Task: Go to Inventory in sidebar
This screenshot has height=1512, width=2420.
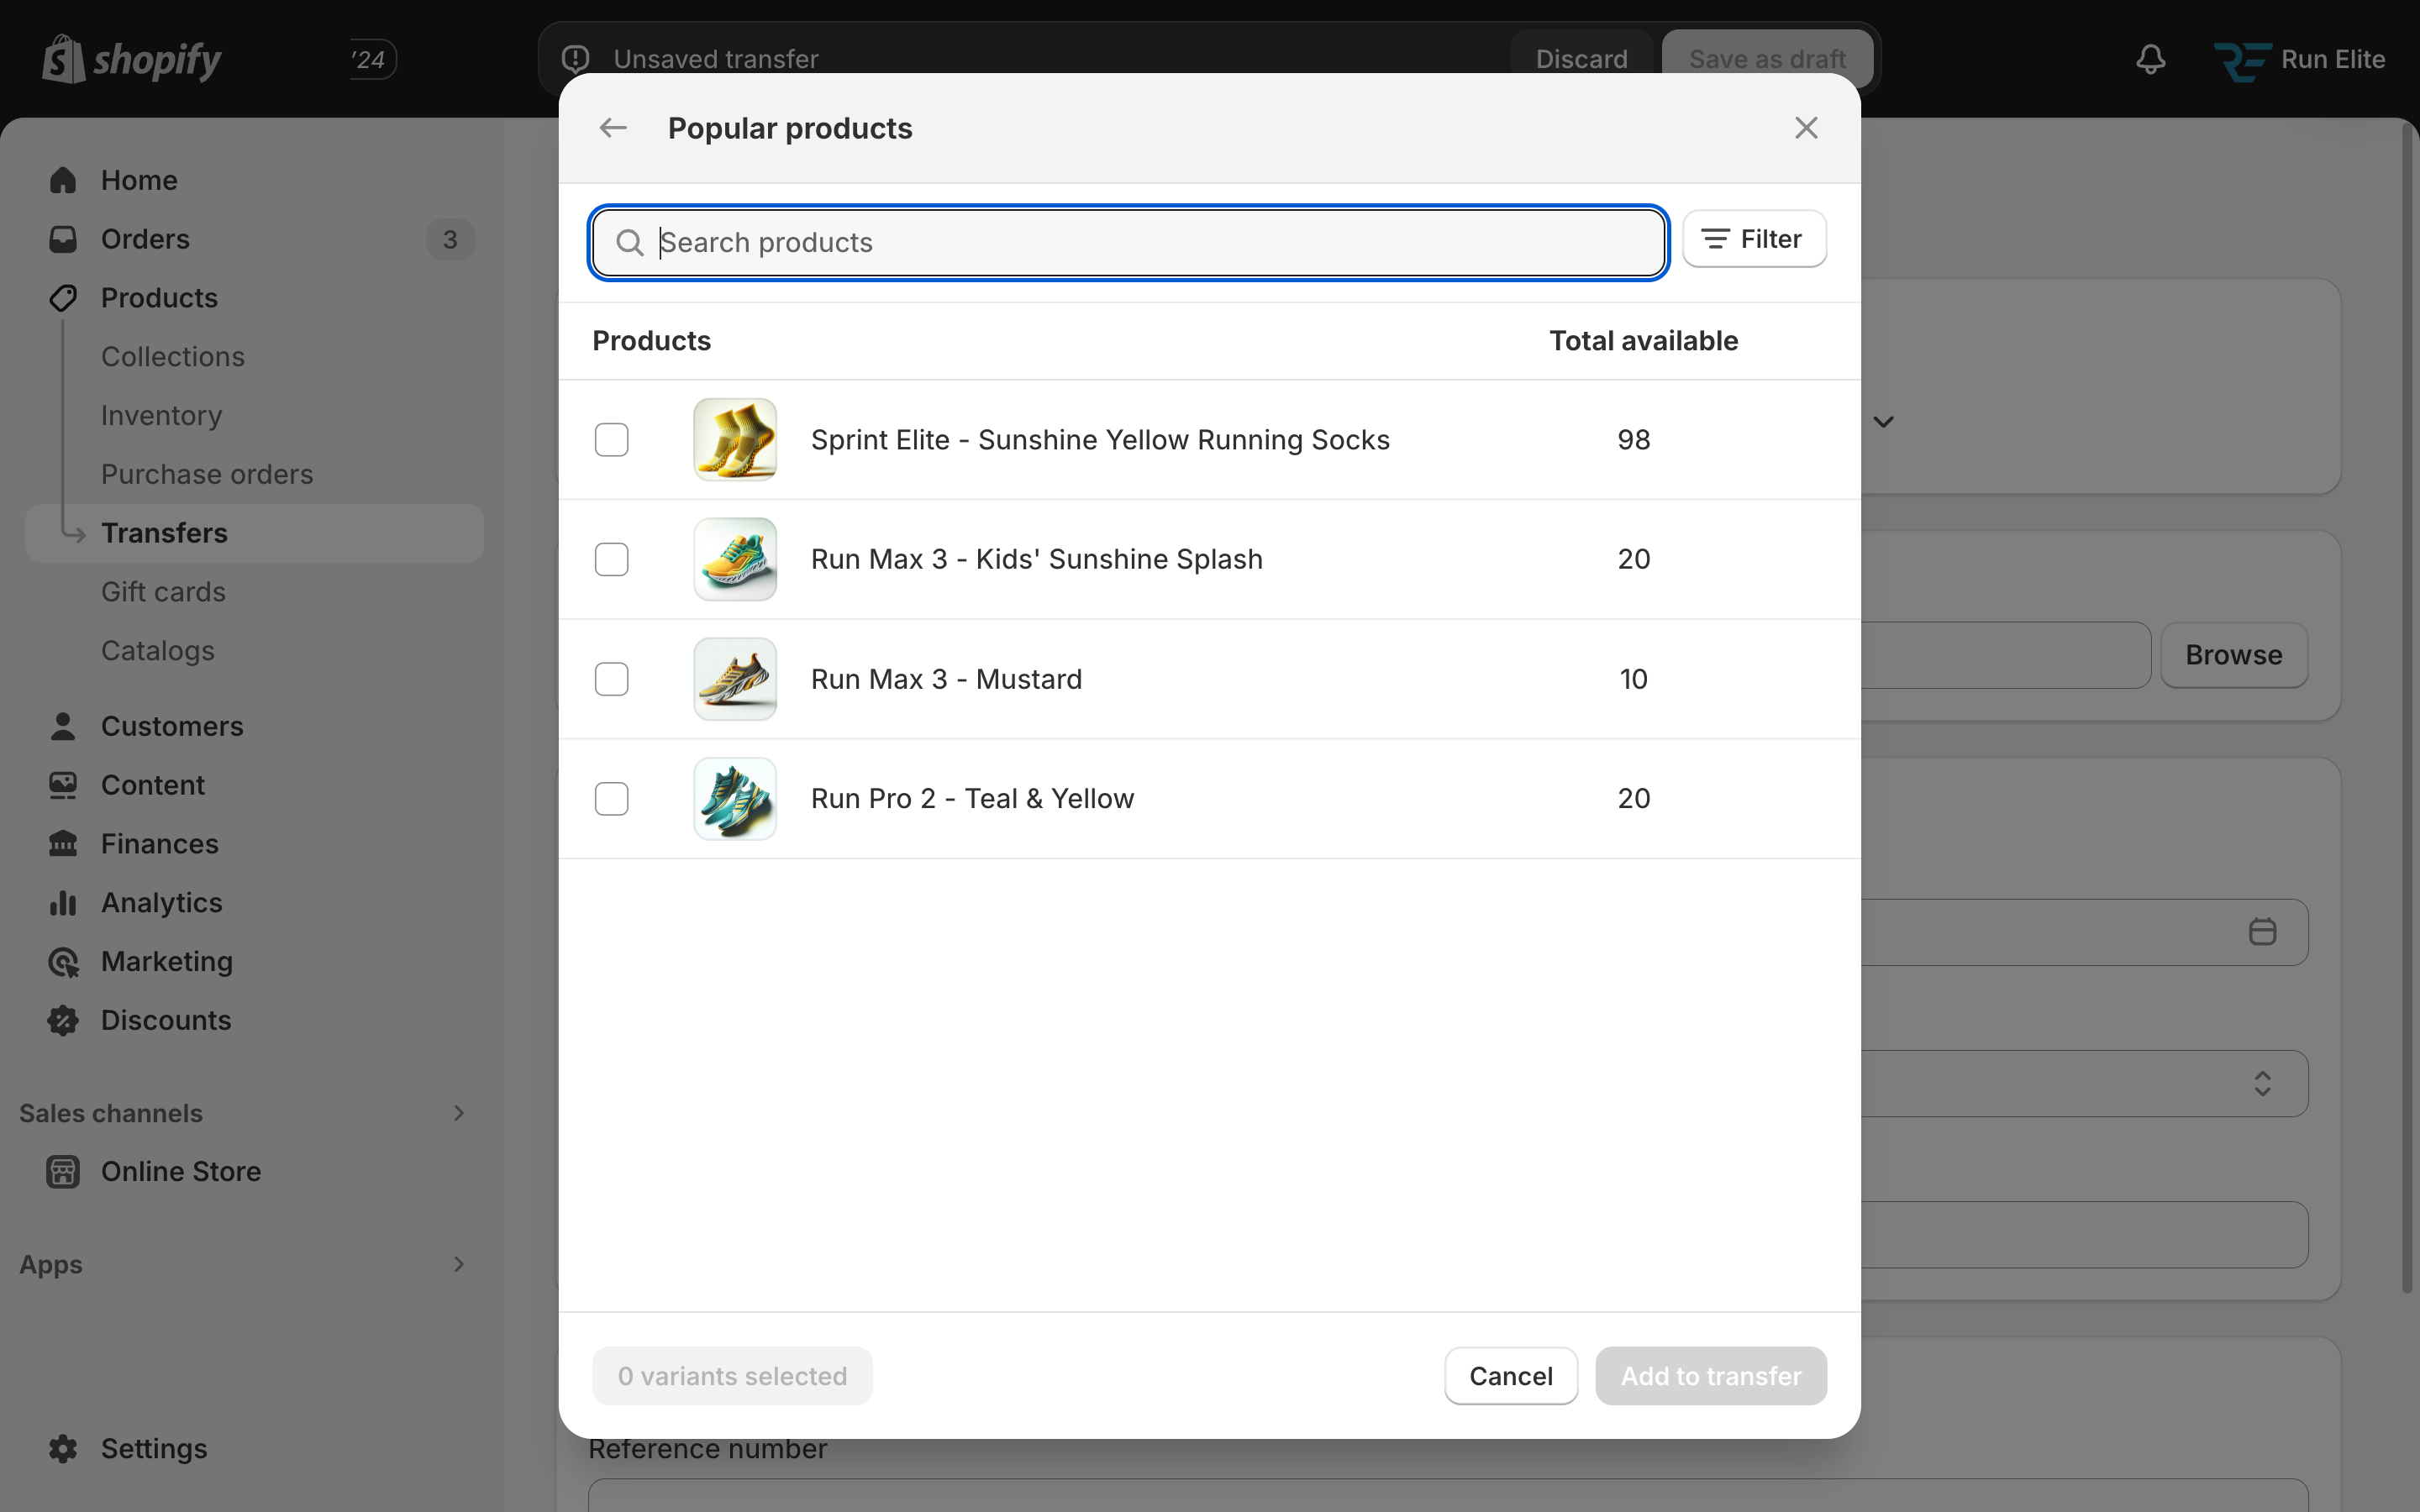Action: [161, 415]
